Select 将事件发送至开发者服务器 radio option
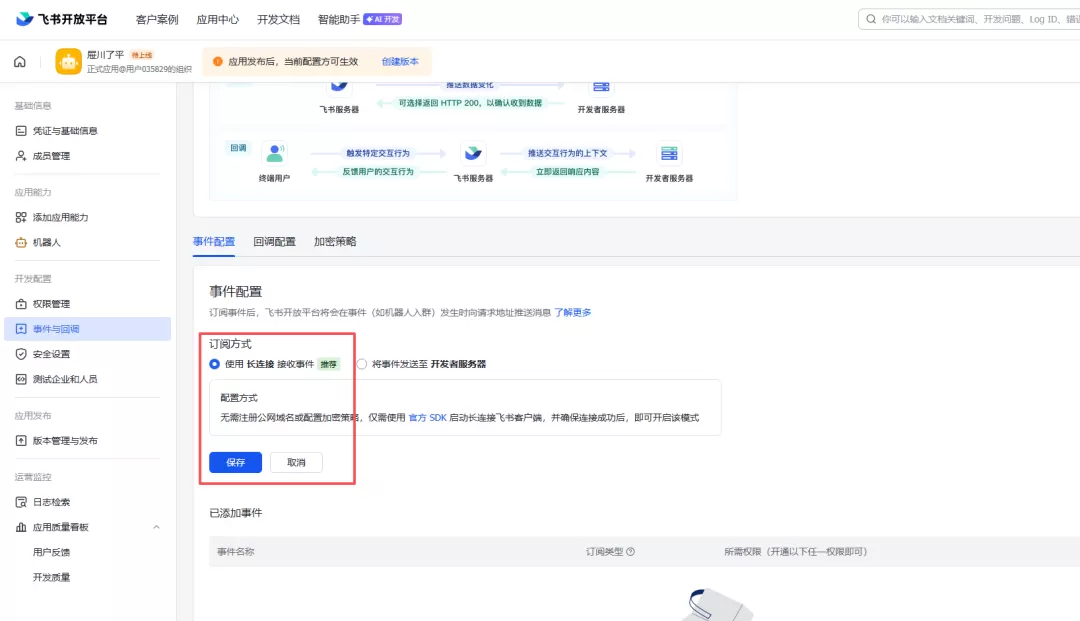This screenshot has width=1080, height=621. click(362, 364)
